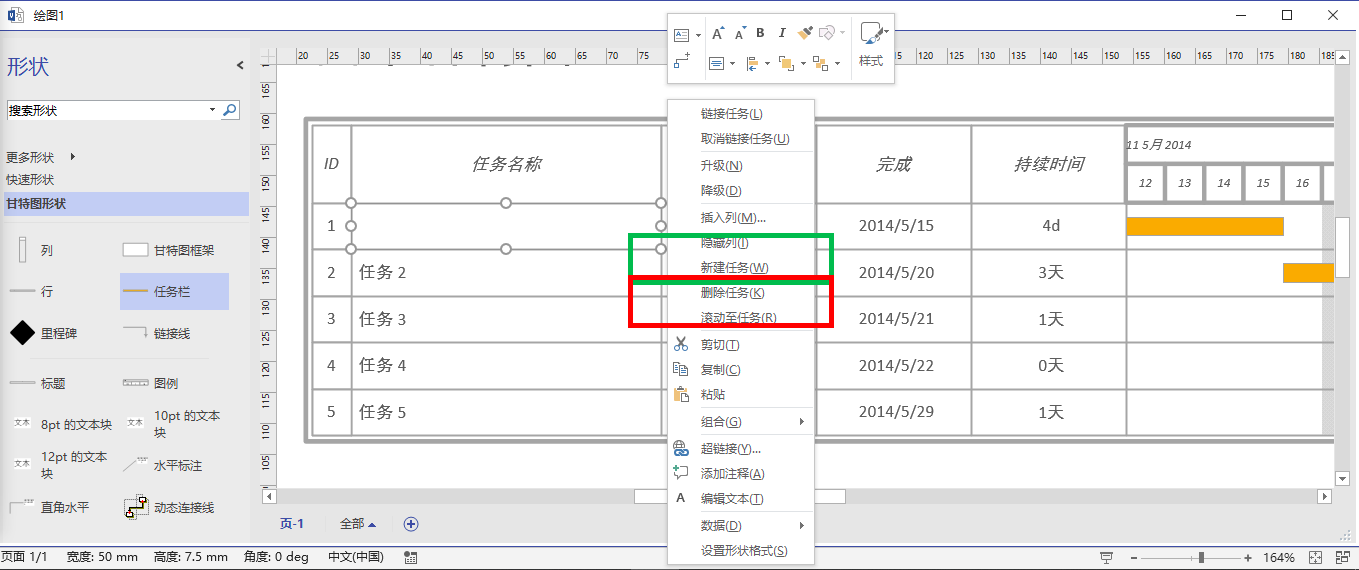Screen dimensions: 1359x570
Task: Select the 链接线 link line shape
Action: [x=158, y=333]
